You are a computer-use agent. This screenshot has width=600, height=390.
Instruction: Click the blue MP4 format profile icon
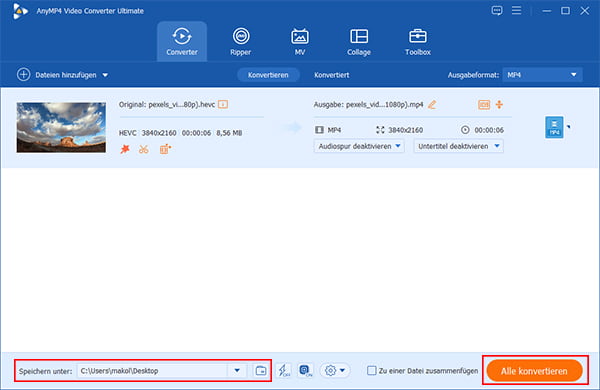click(x=554, y=127)
